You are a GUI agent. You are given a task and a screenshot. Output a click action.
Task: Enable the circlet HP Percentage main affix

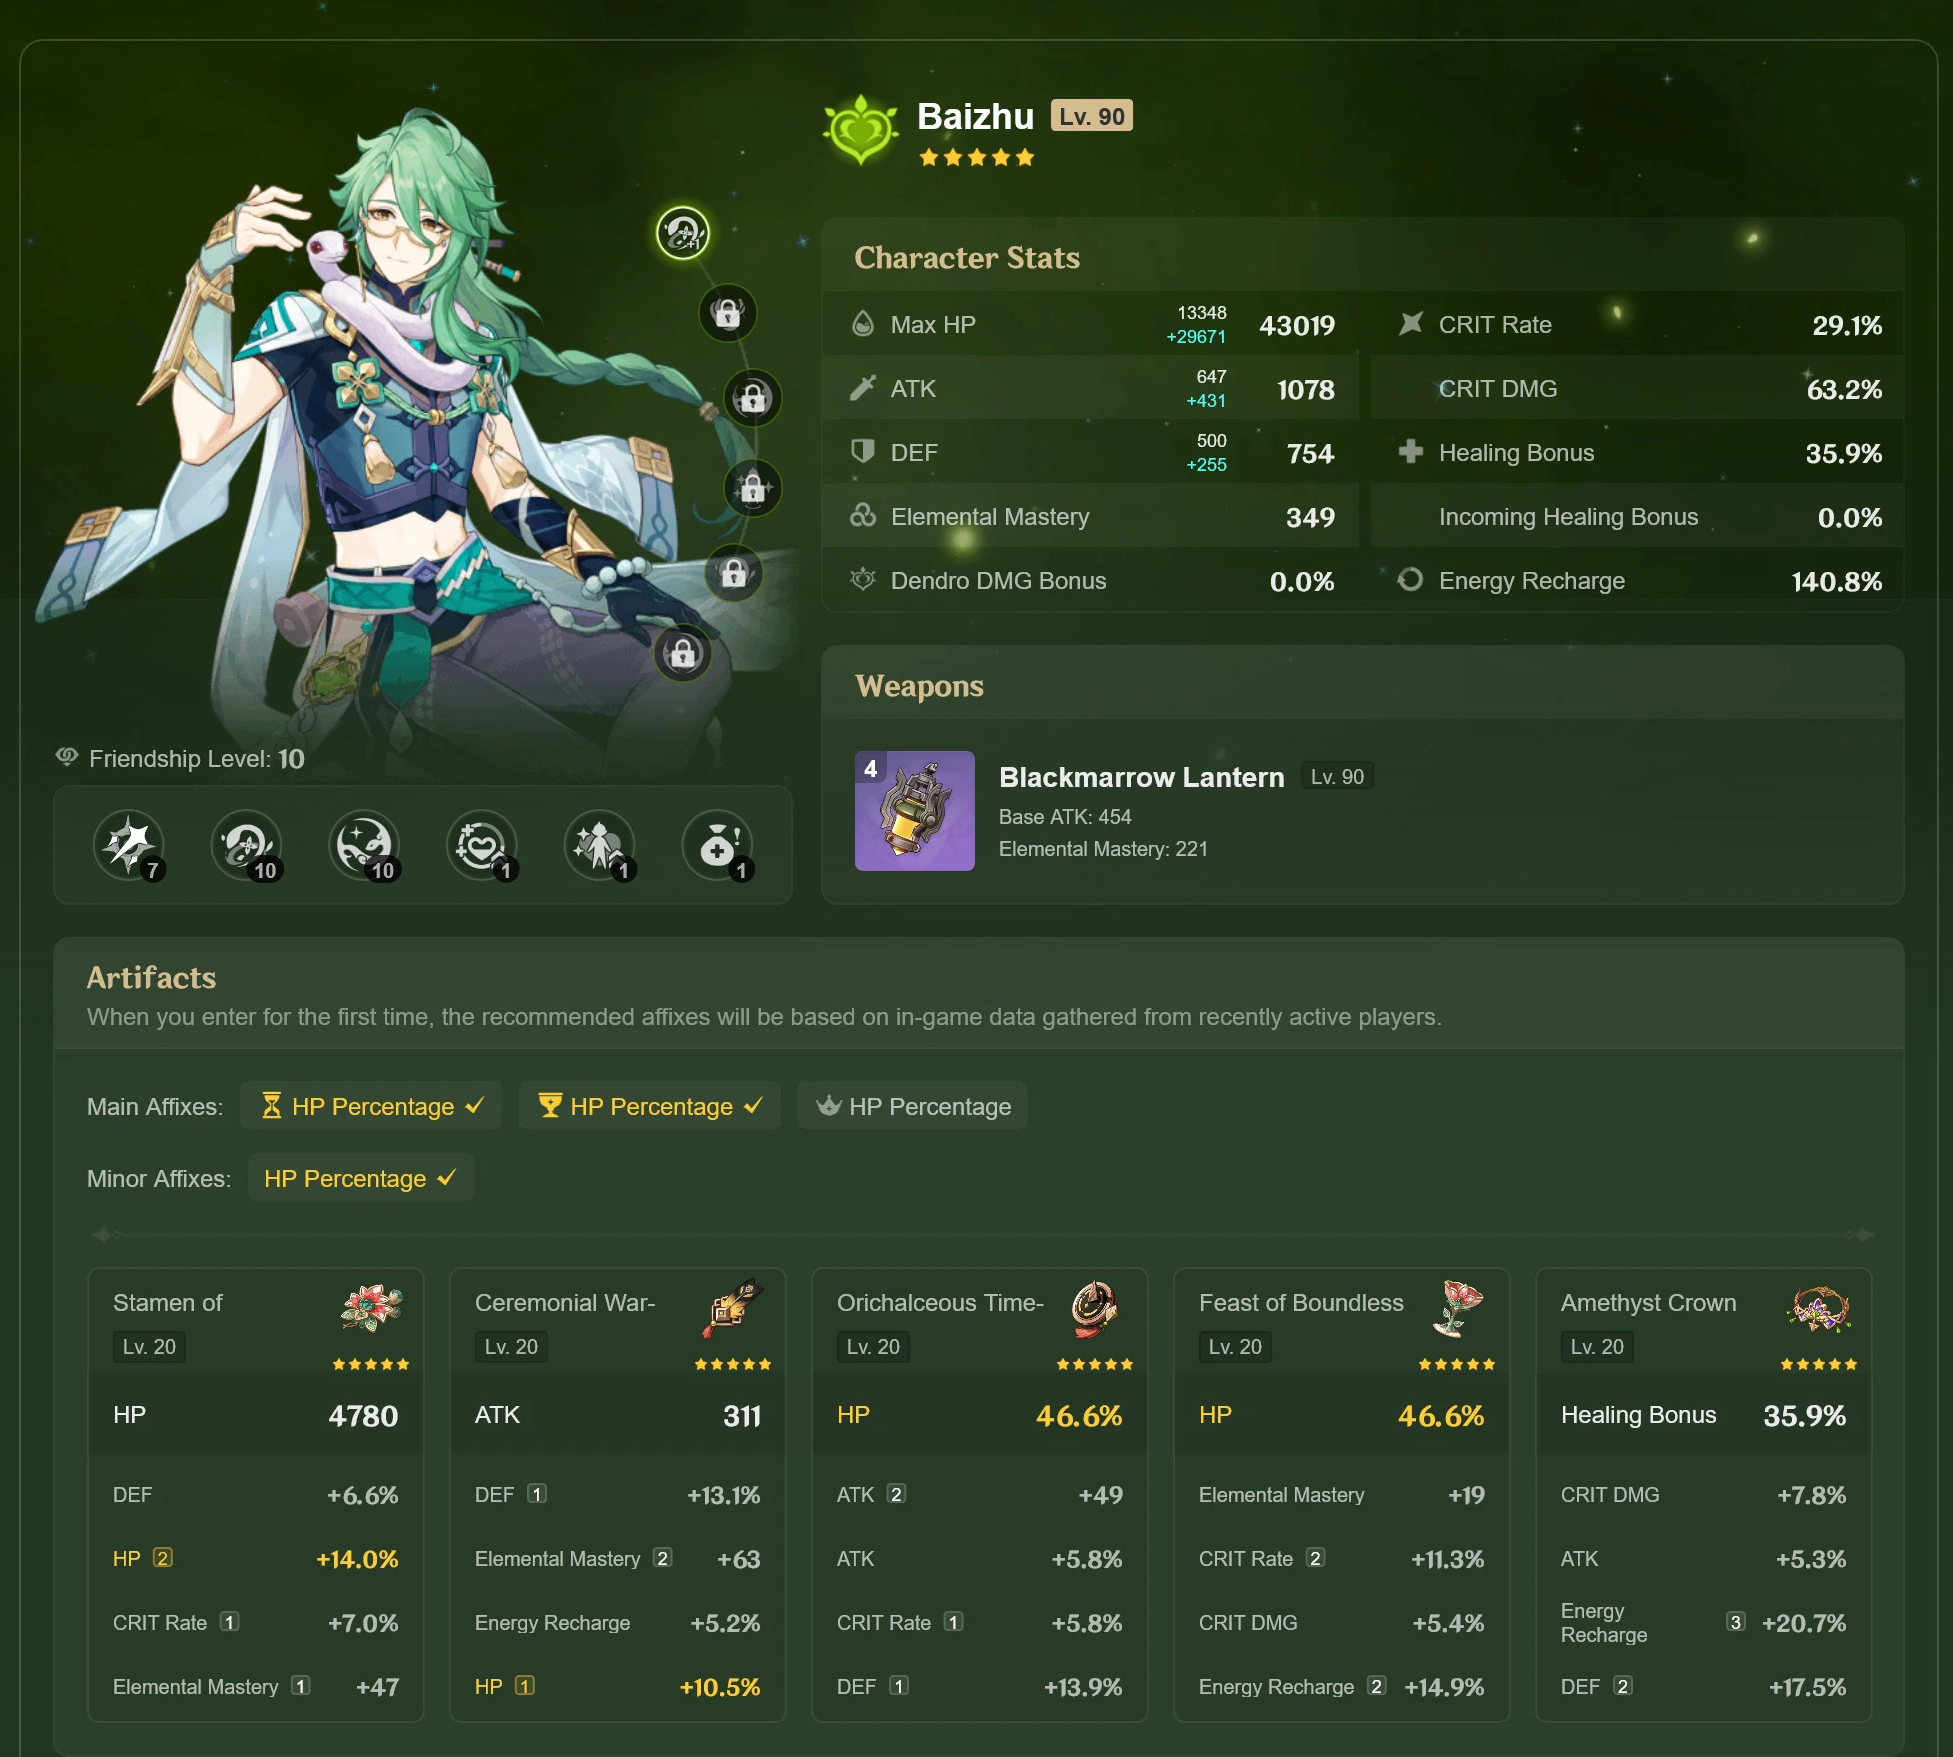tap(912, 1106)
